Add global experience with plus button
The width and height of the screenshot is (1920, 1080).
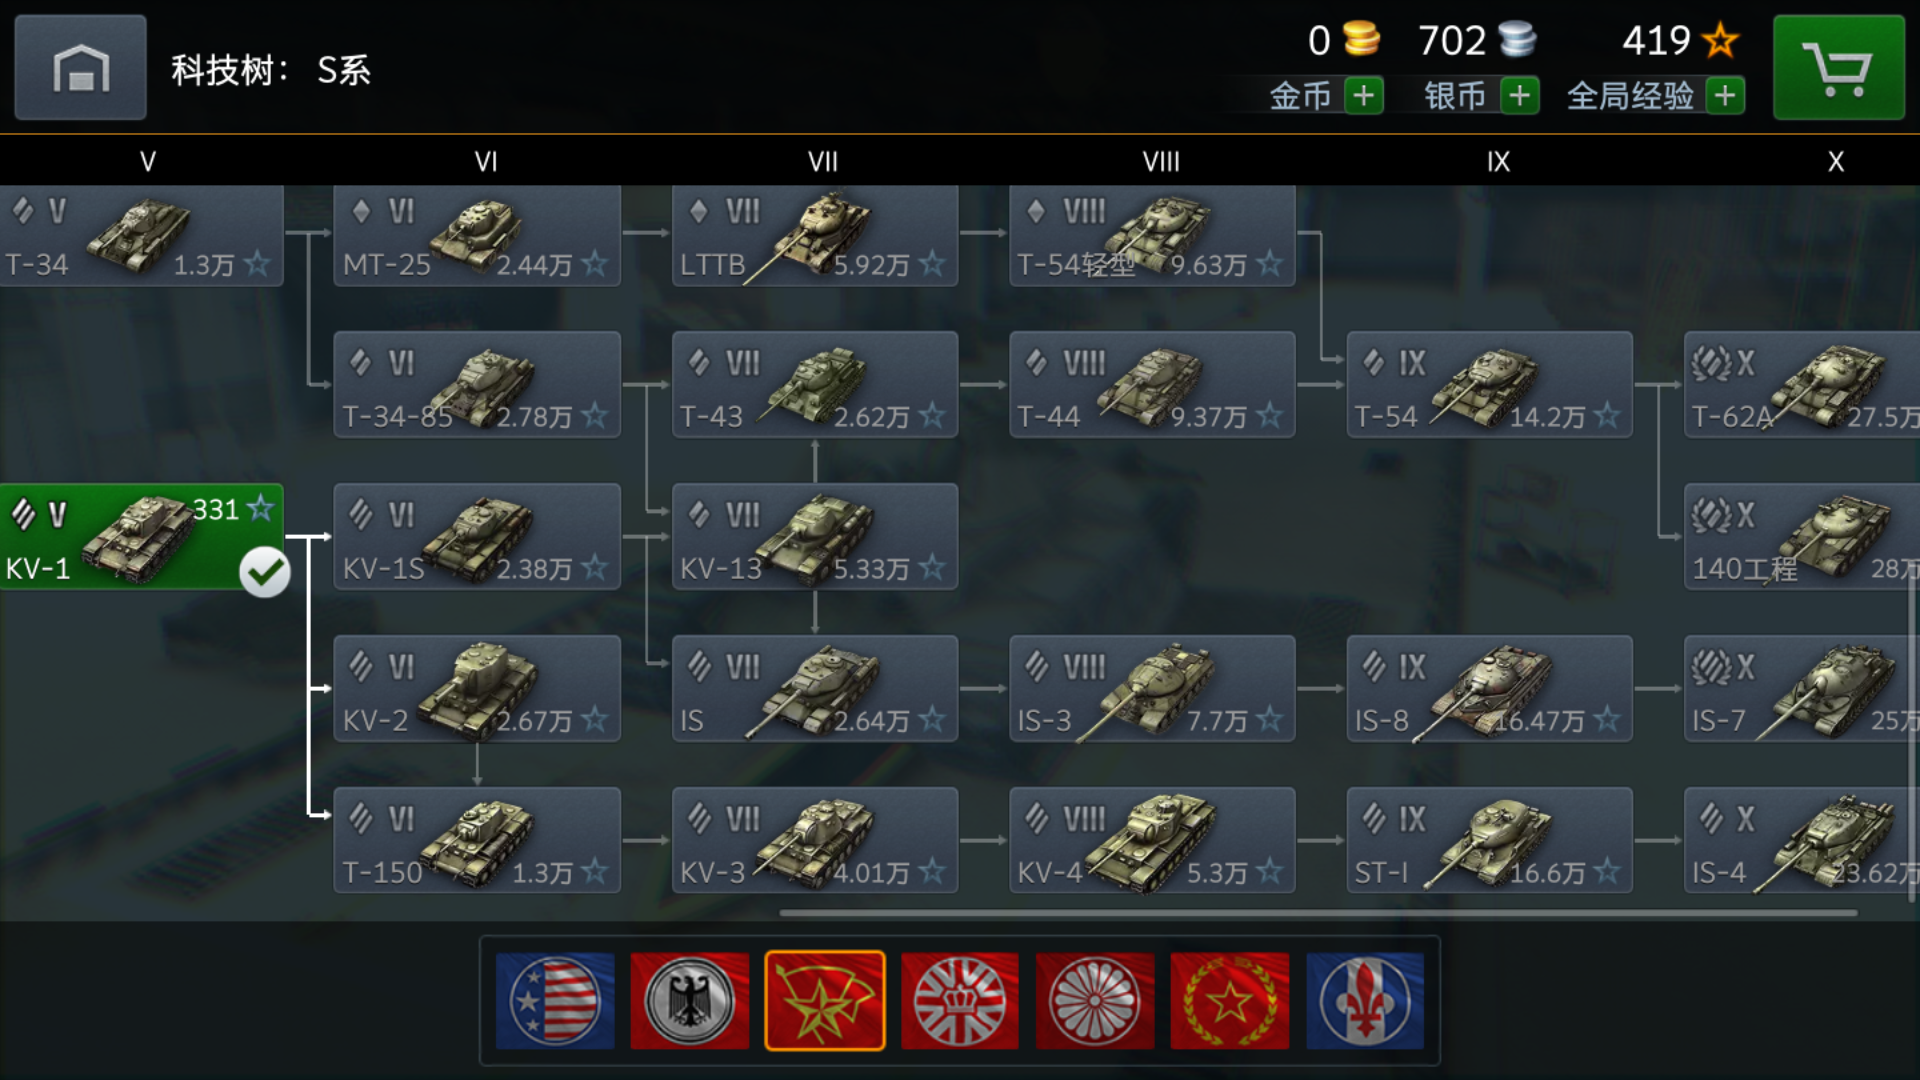point(1725,96)
